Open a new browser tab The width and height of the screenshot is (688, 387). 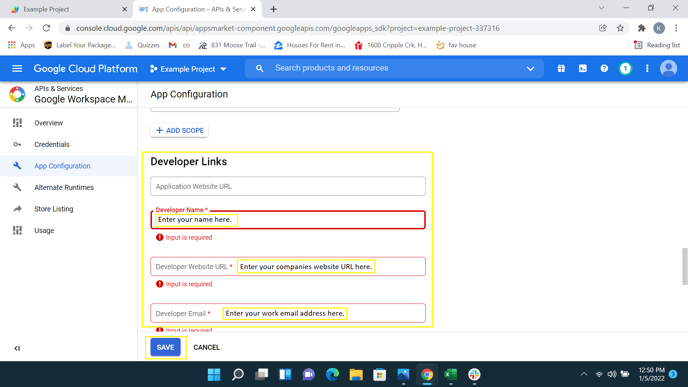point(273,9)
